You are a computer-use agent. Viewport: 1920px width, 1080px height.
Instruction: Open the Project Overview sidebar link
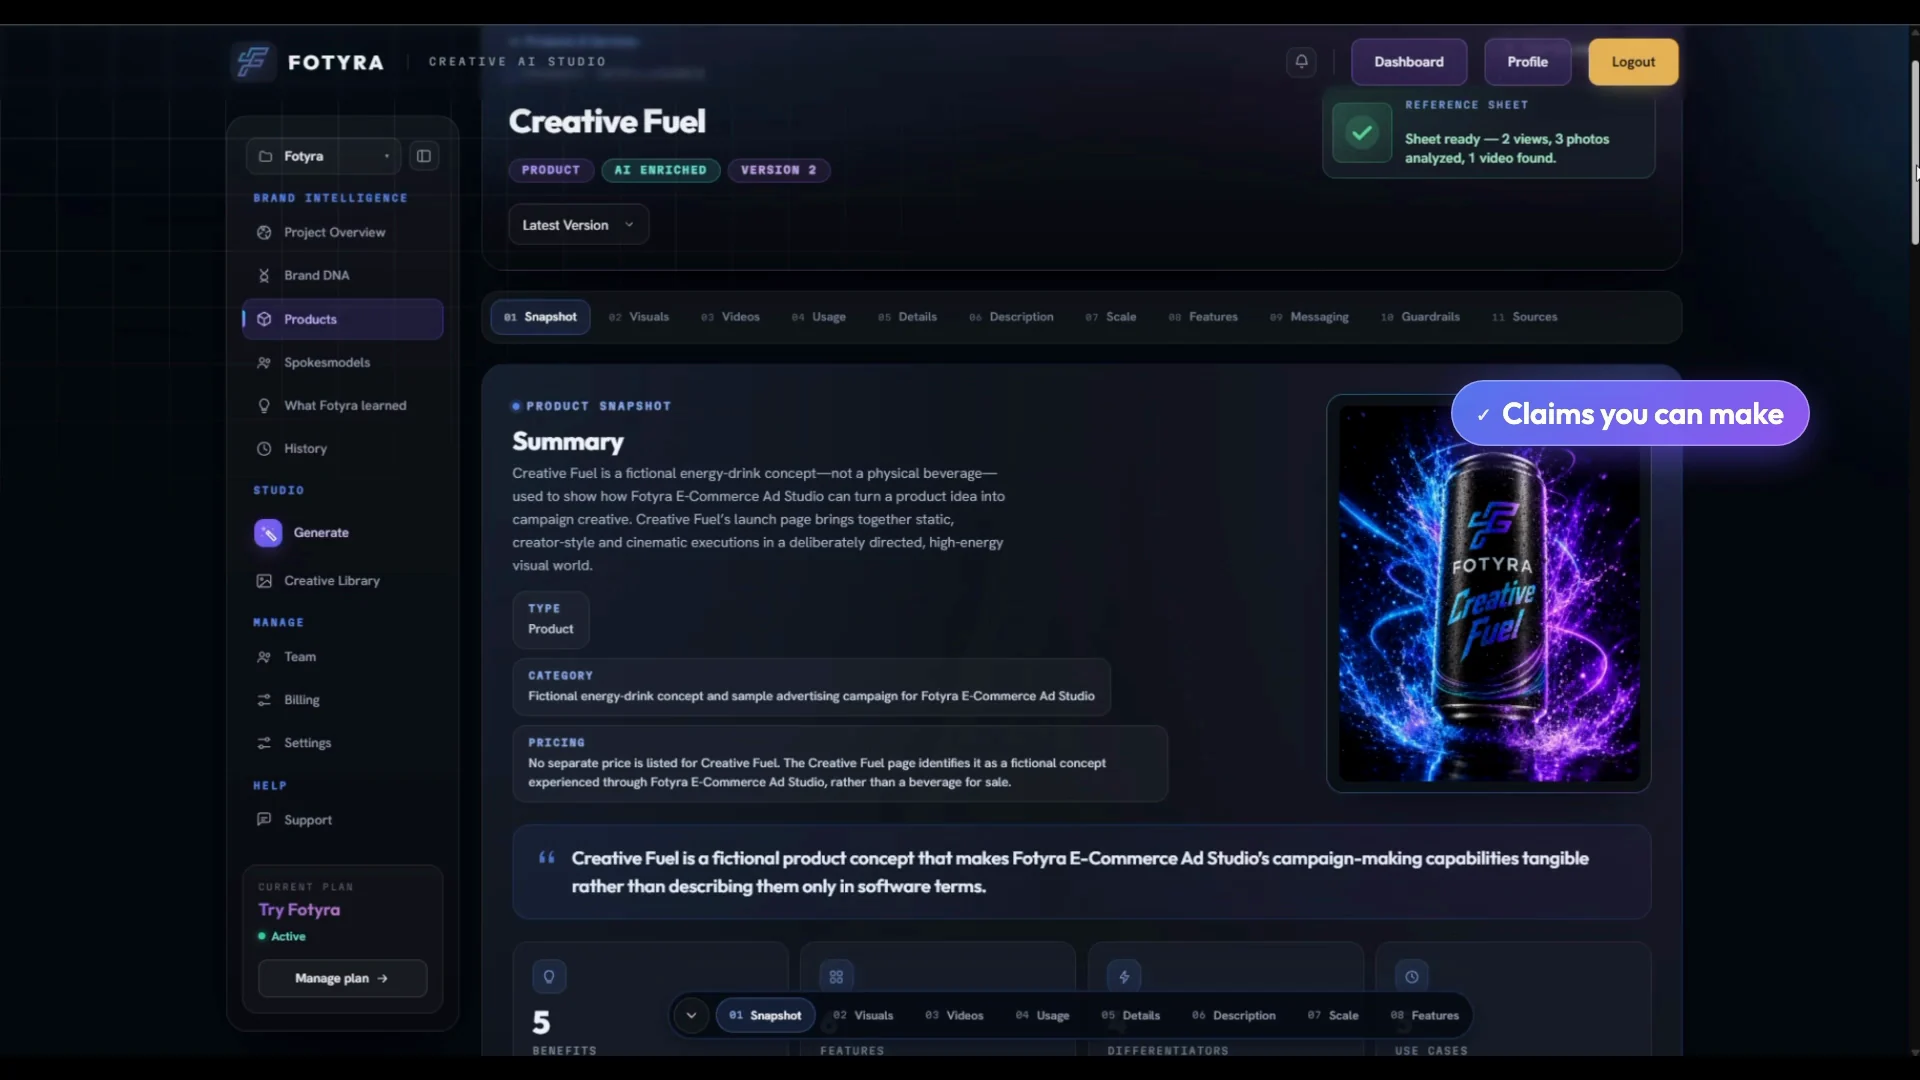click(343, 232)
